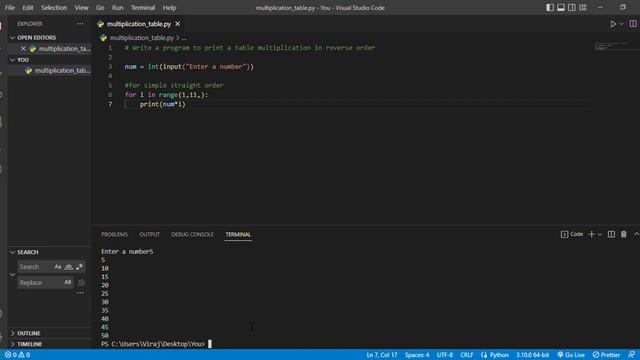Maximize panel with the chevron-up icon

[636, 234]
